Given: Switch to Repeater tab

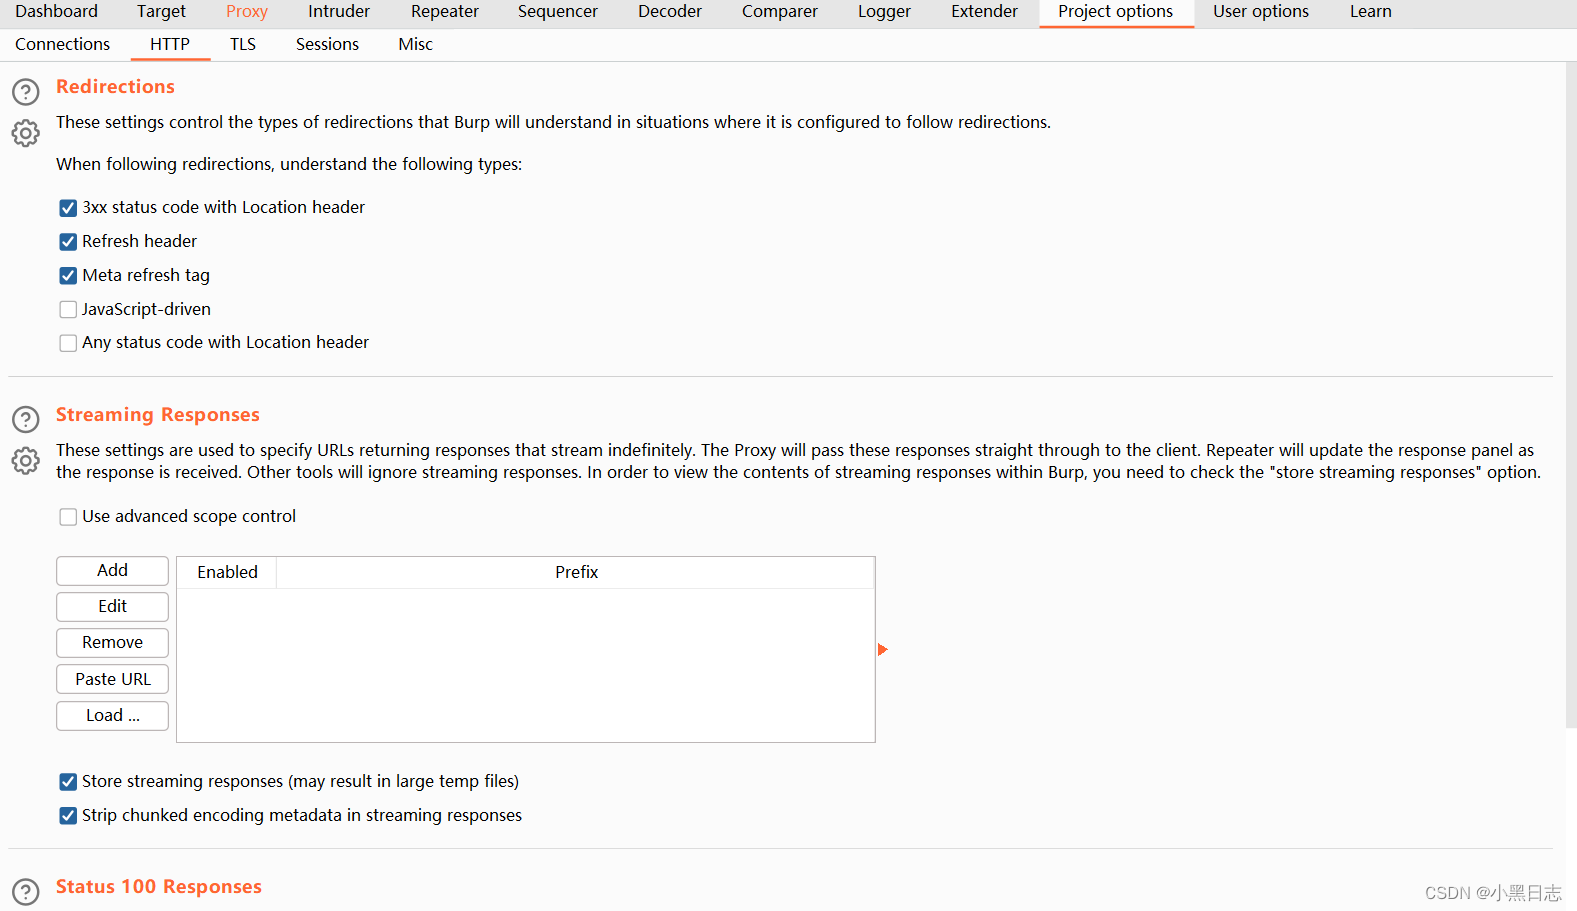Looking at the screenshot, I should [x=445, y=12].
